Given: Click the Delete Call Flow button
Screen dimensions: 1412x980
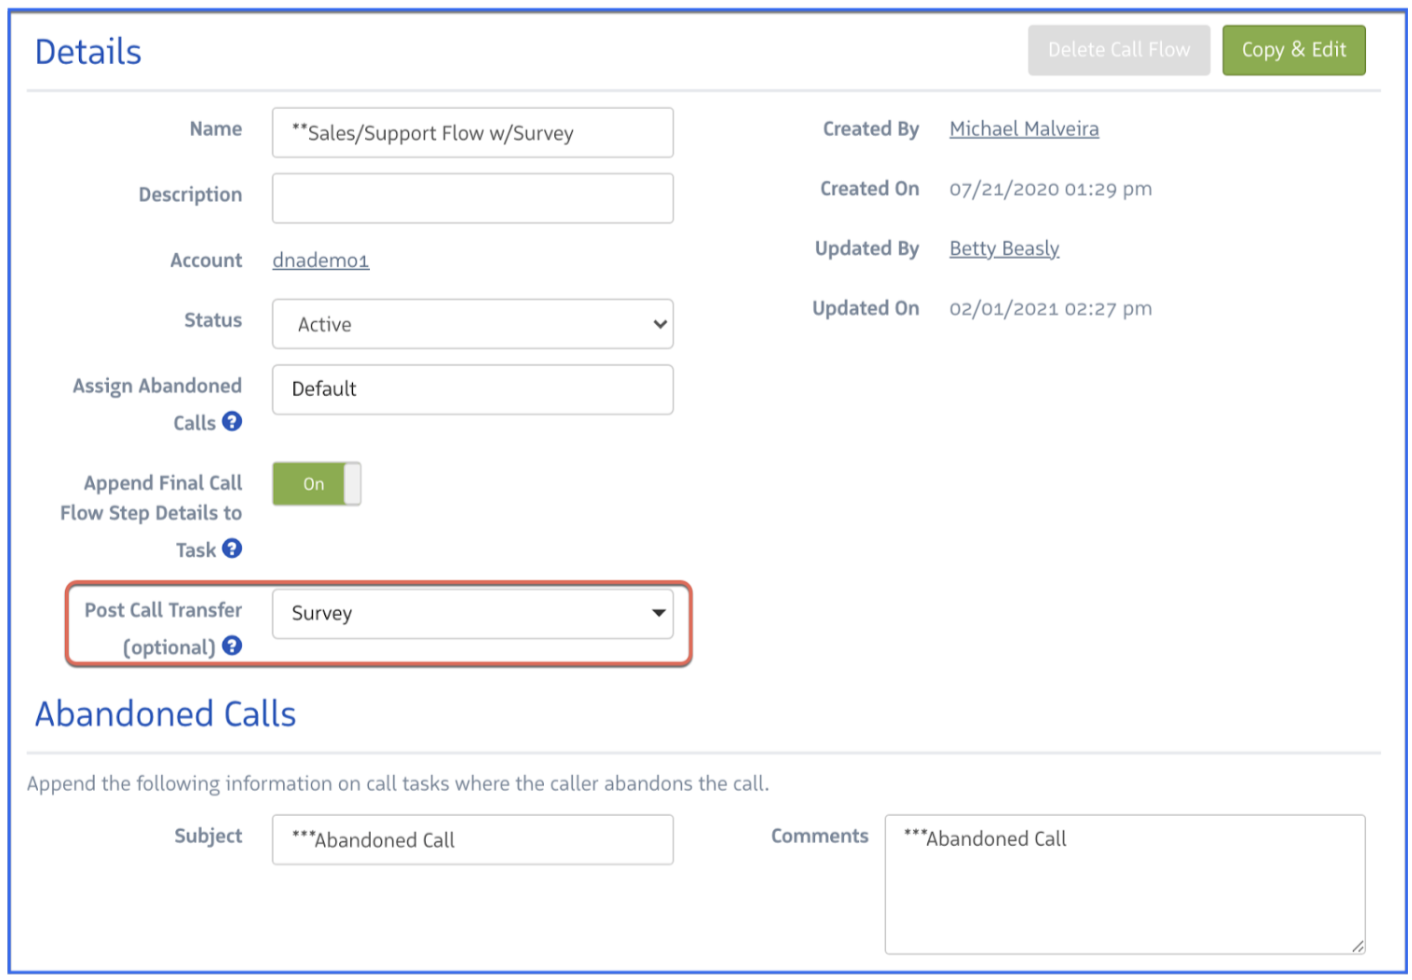Looking at the screenshot, I should coord(1118,50).
